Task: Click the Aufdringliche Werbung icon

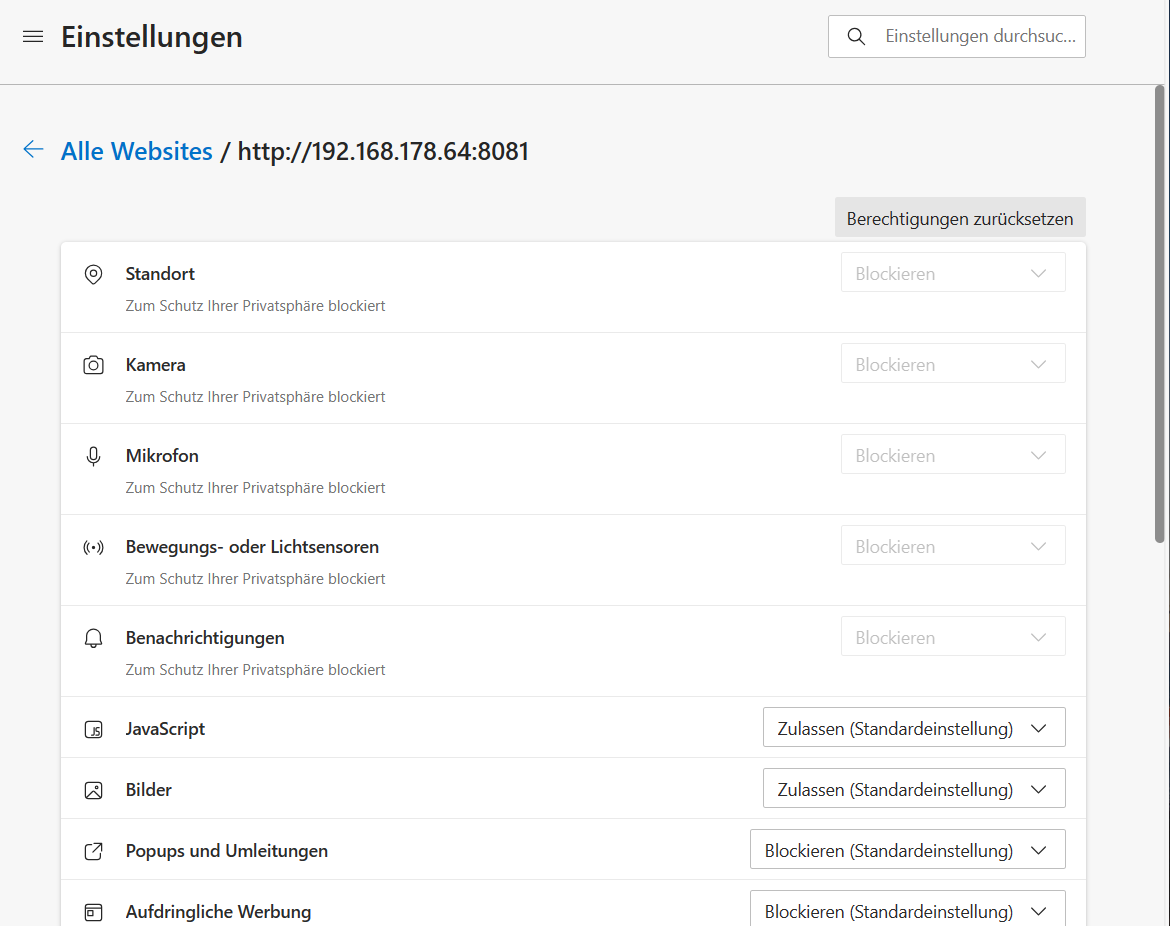Action: click(x=93, y=913)
